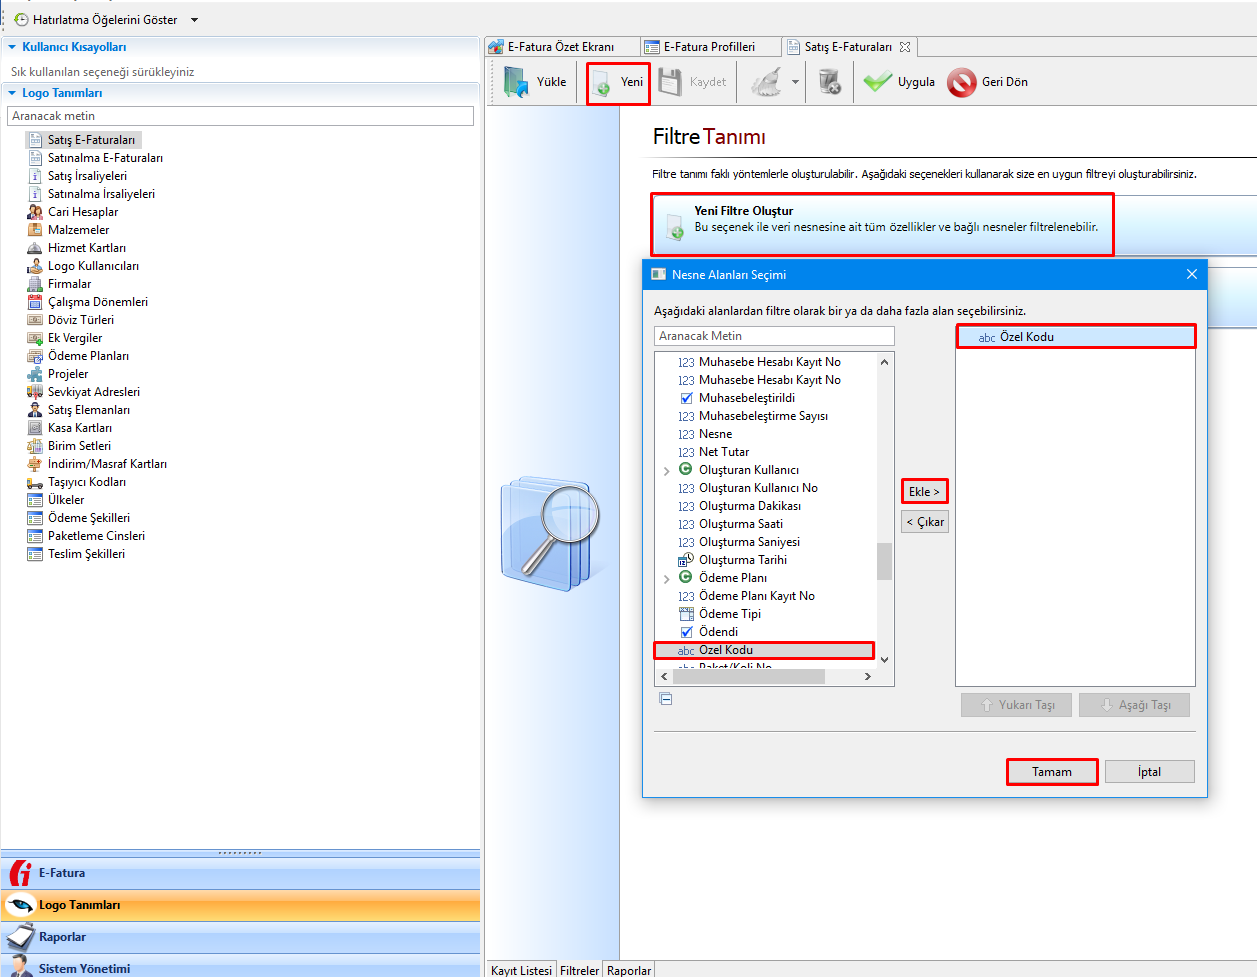Click the Yeni new record icon

click(602, 84)
